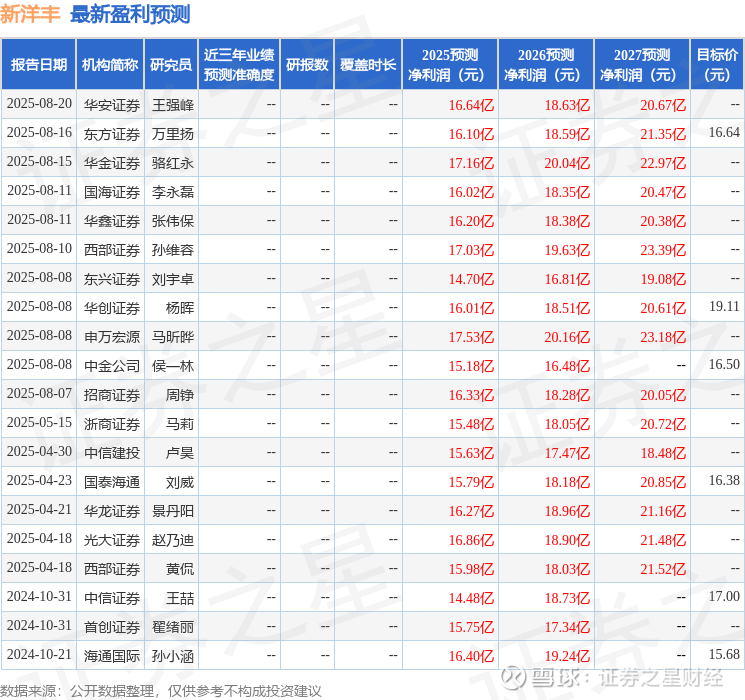745x700 pixels.
Task: Click the target price 19.11
Action: [724, 306]
